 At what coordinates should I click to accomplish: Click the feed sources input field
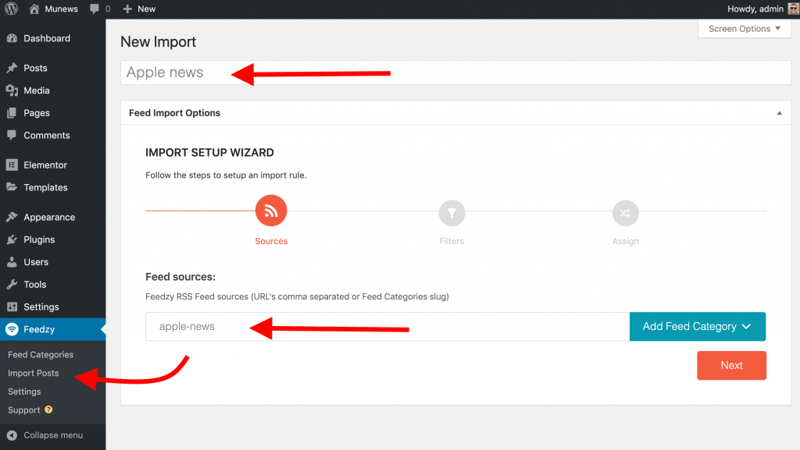click(387, 327)
